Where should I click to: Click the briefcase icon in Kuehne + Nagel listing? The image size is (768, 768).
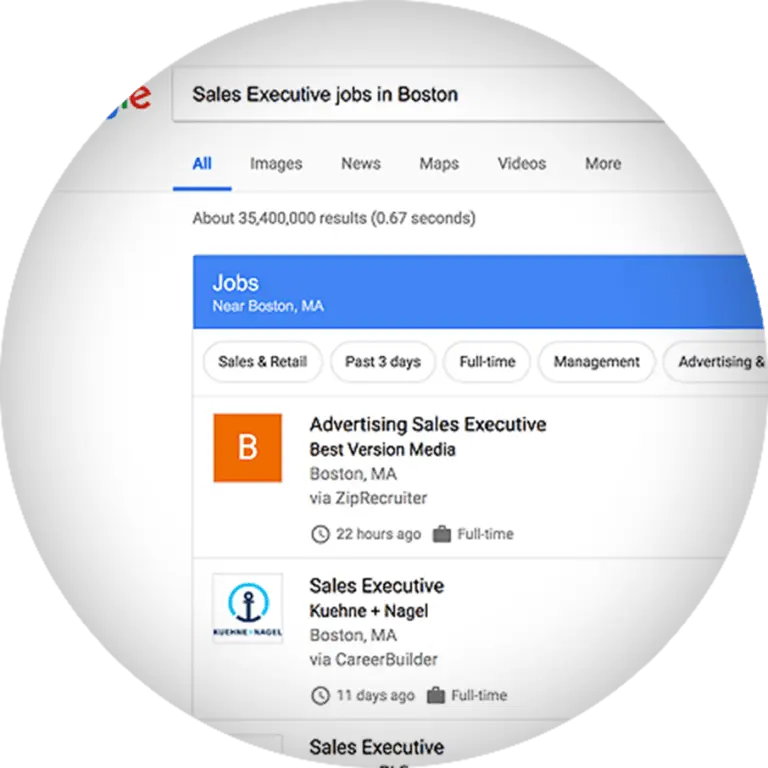point(435,695)
